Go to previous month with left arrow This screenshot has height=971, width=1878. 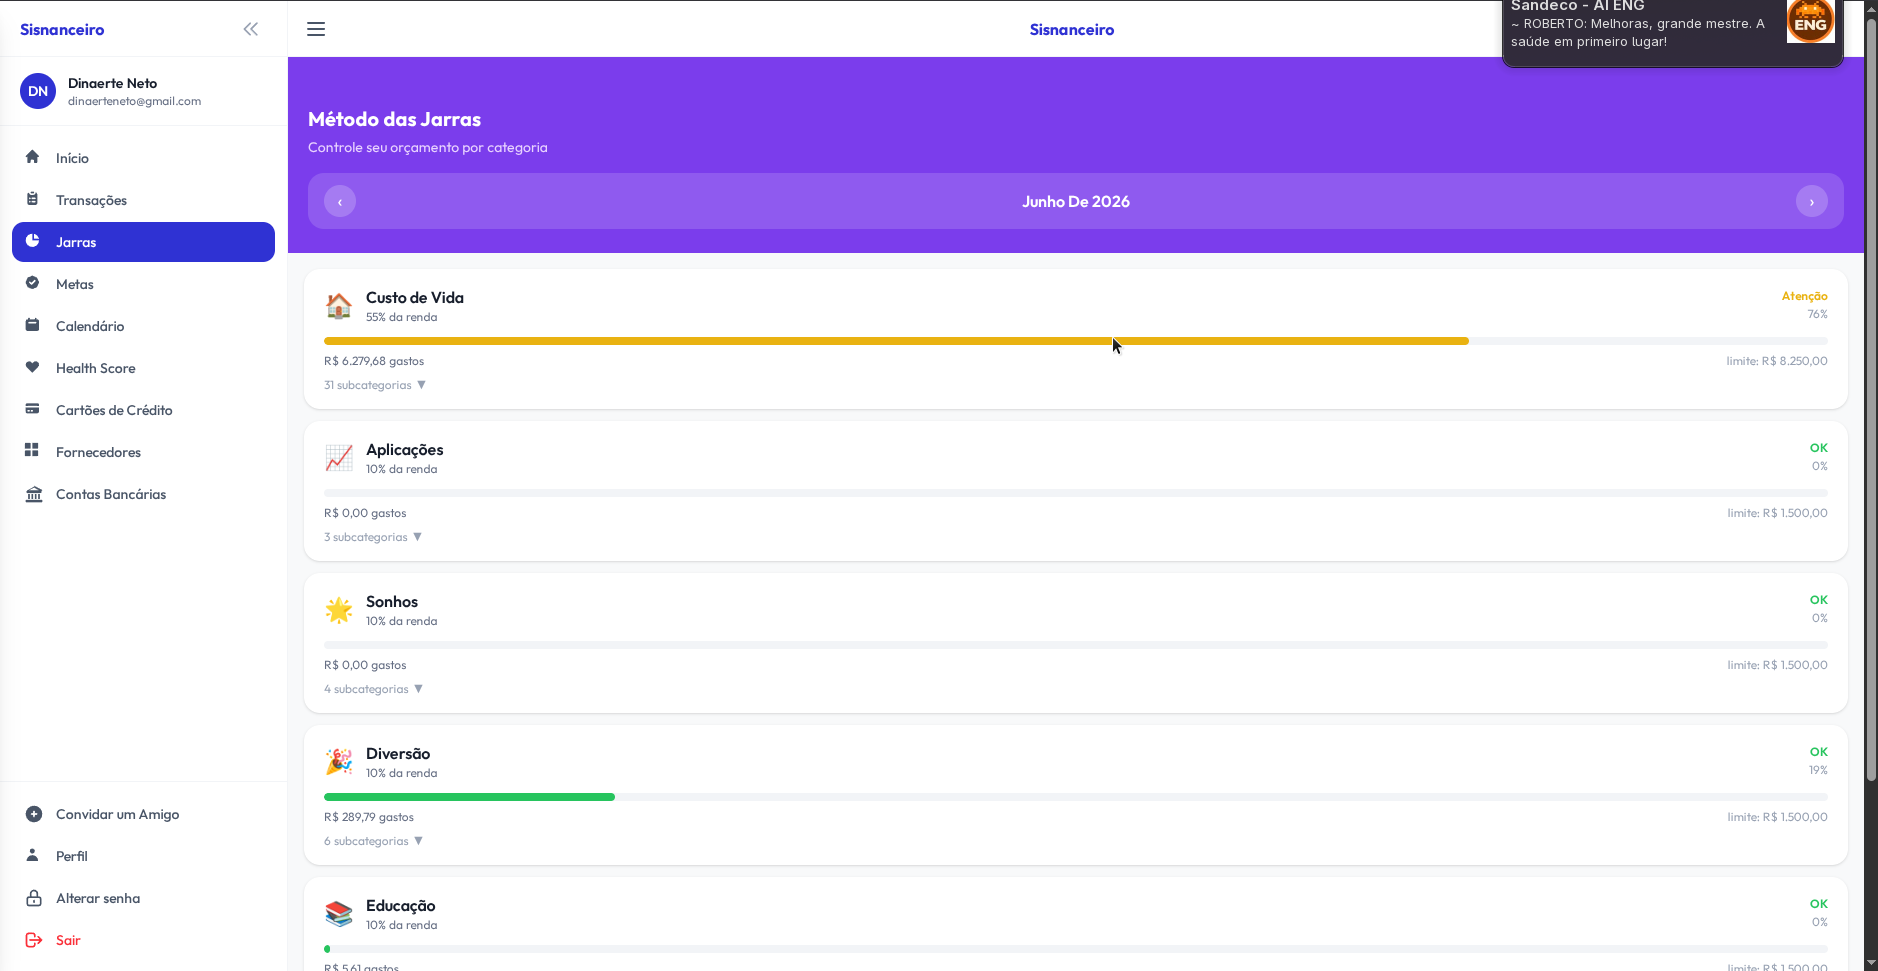340,201
